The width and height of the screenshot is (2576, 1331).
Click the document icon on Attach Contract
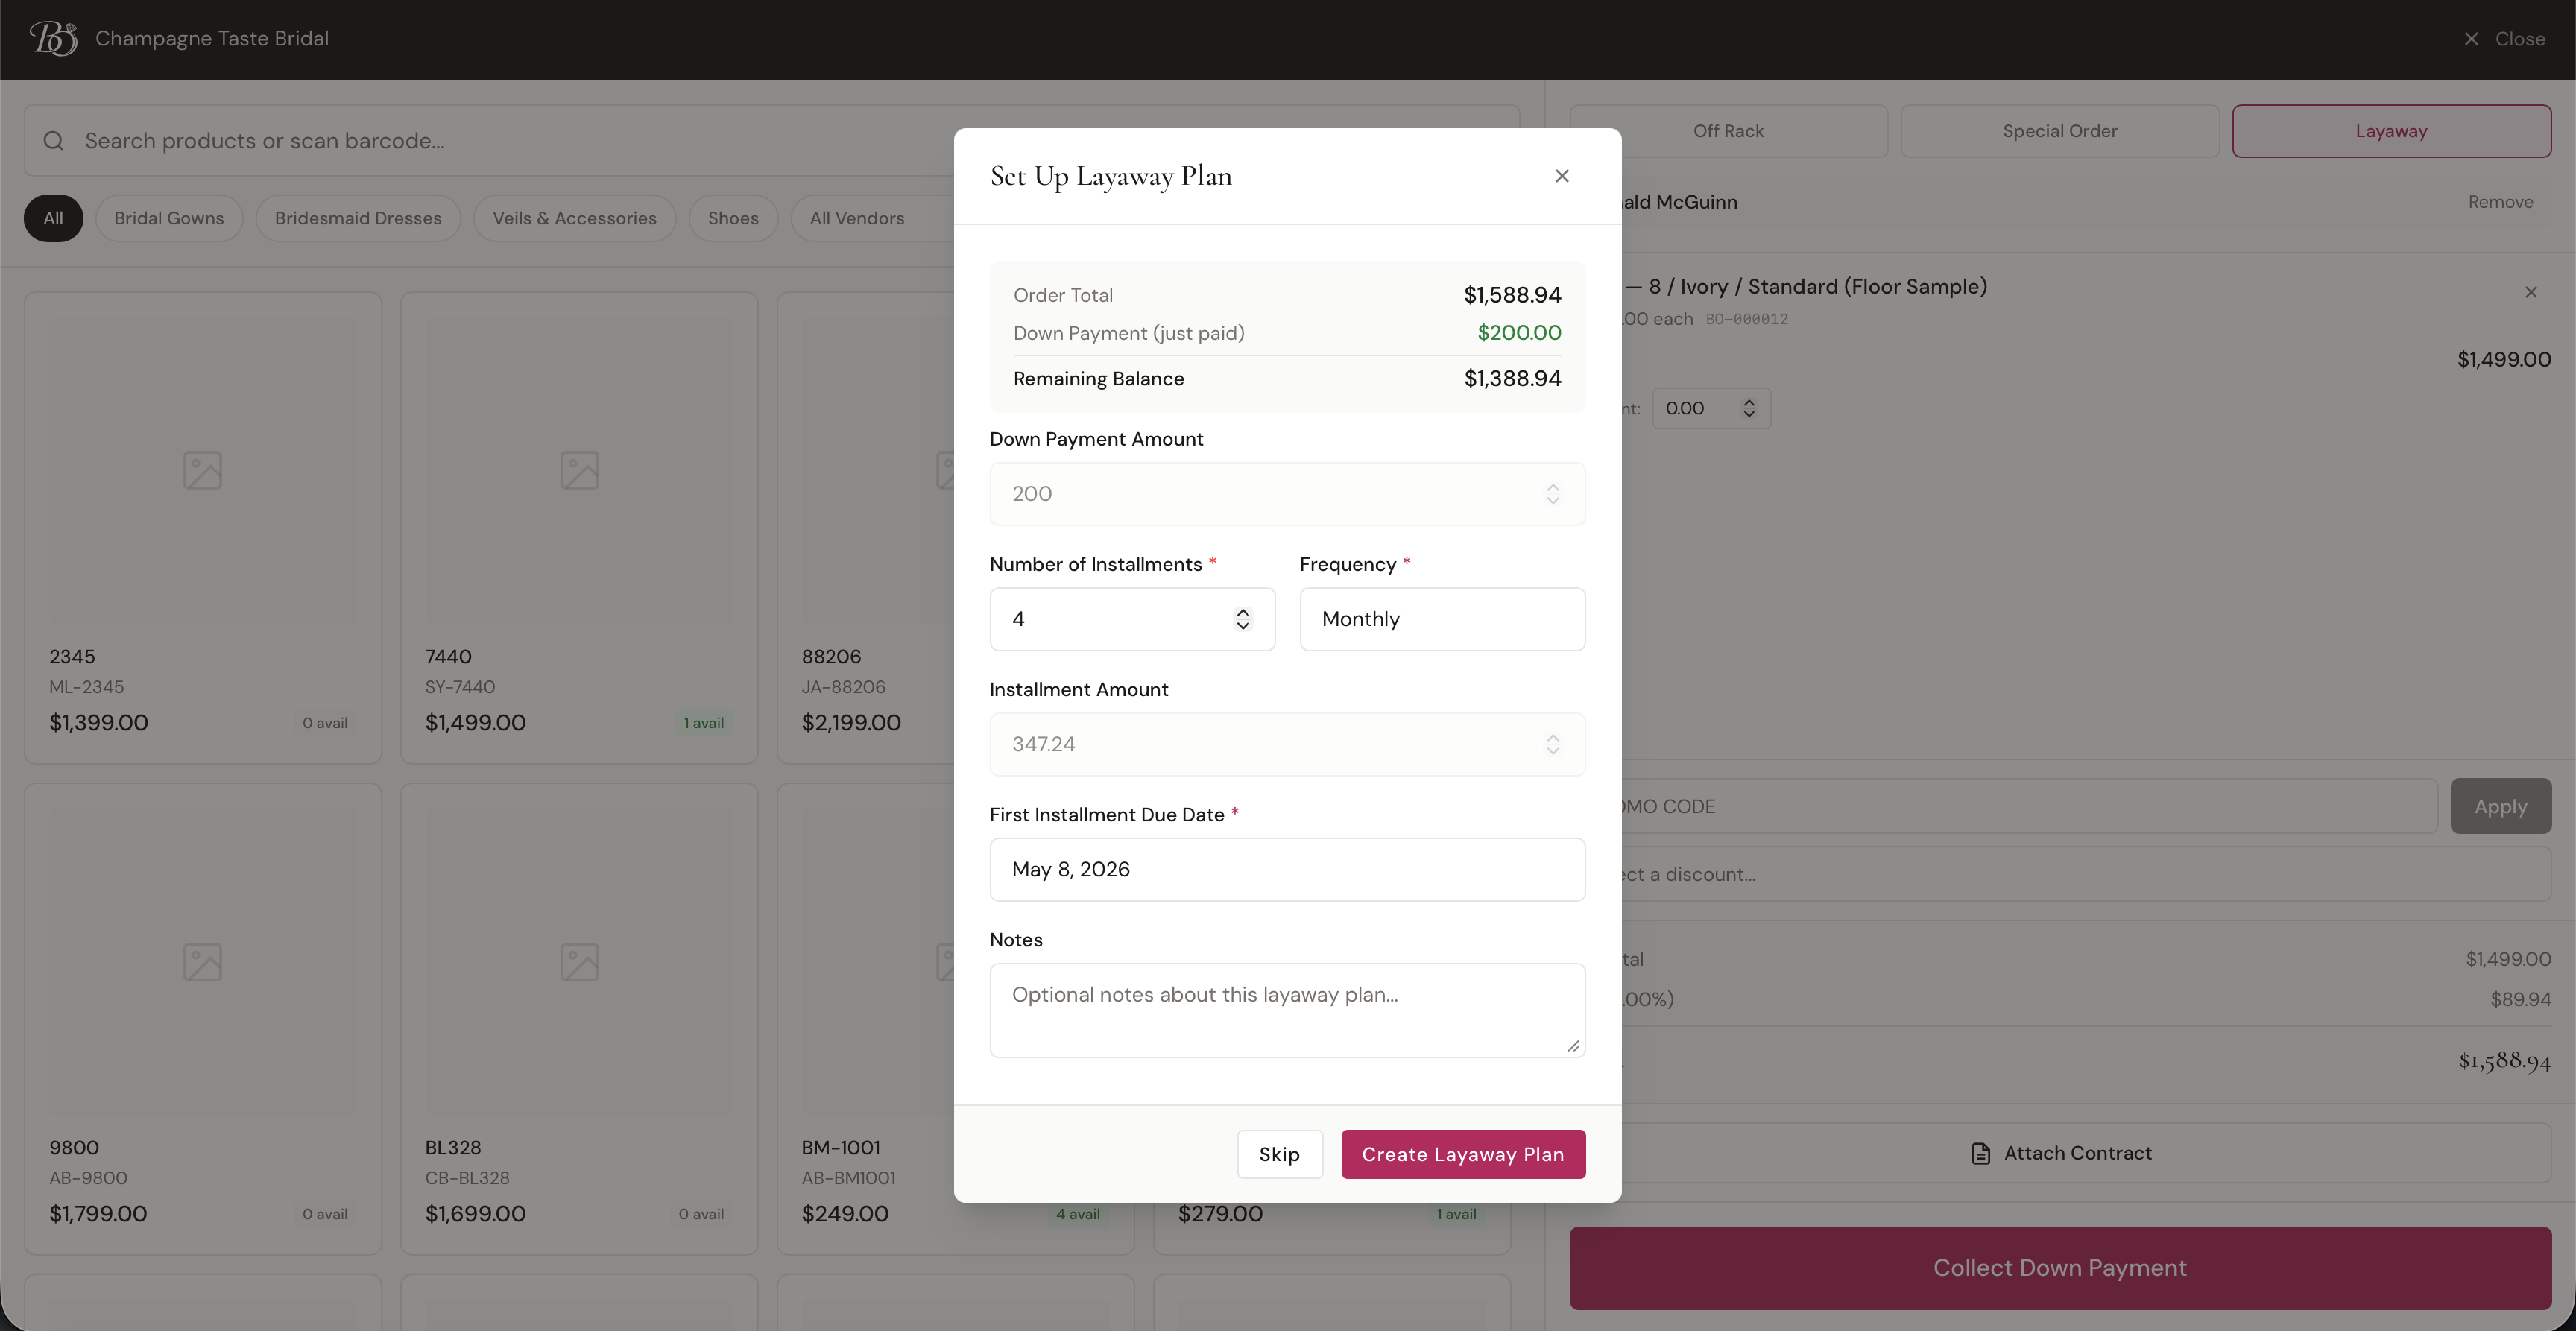[x=1980, y=1153]
